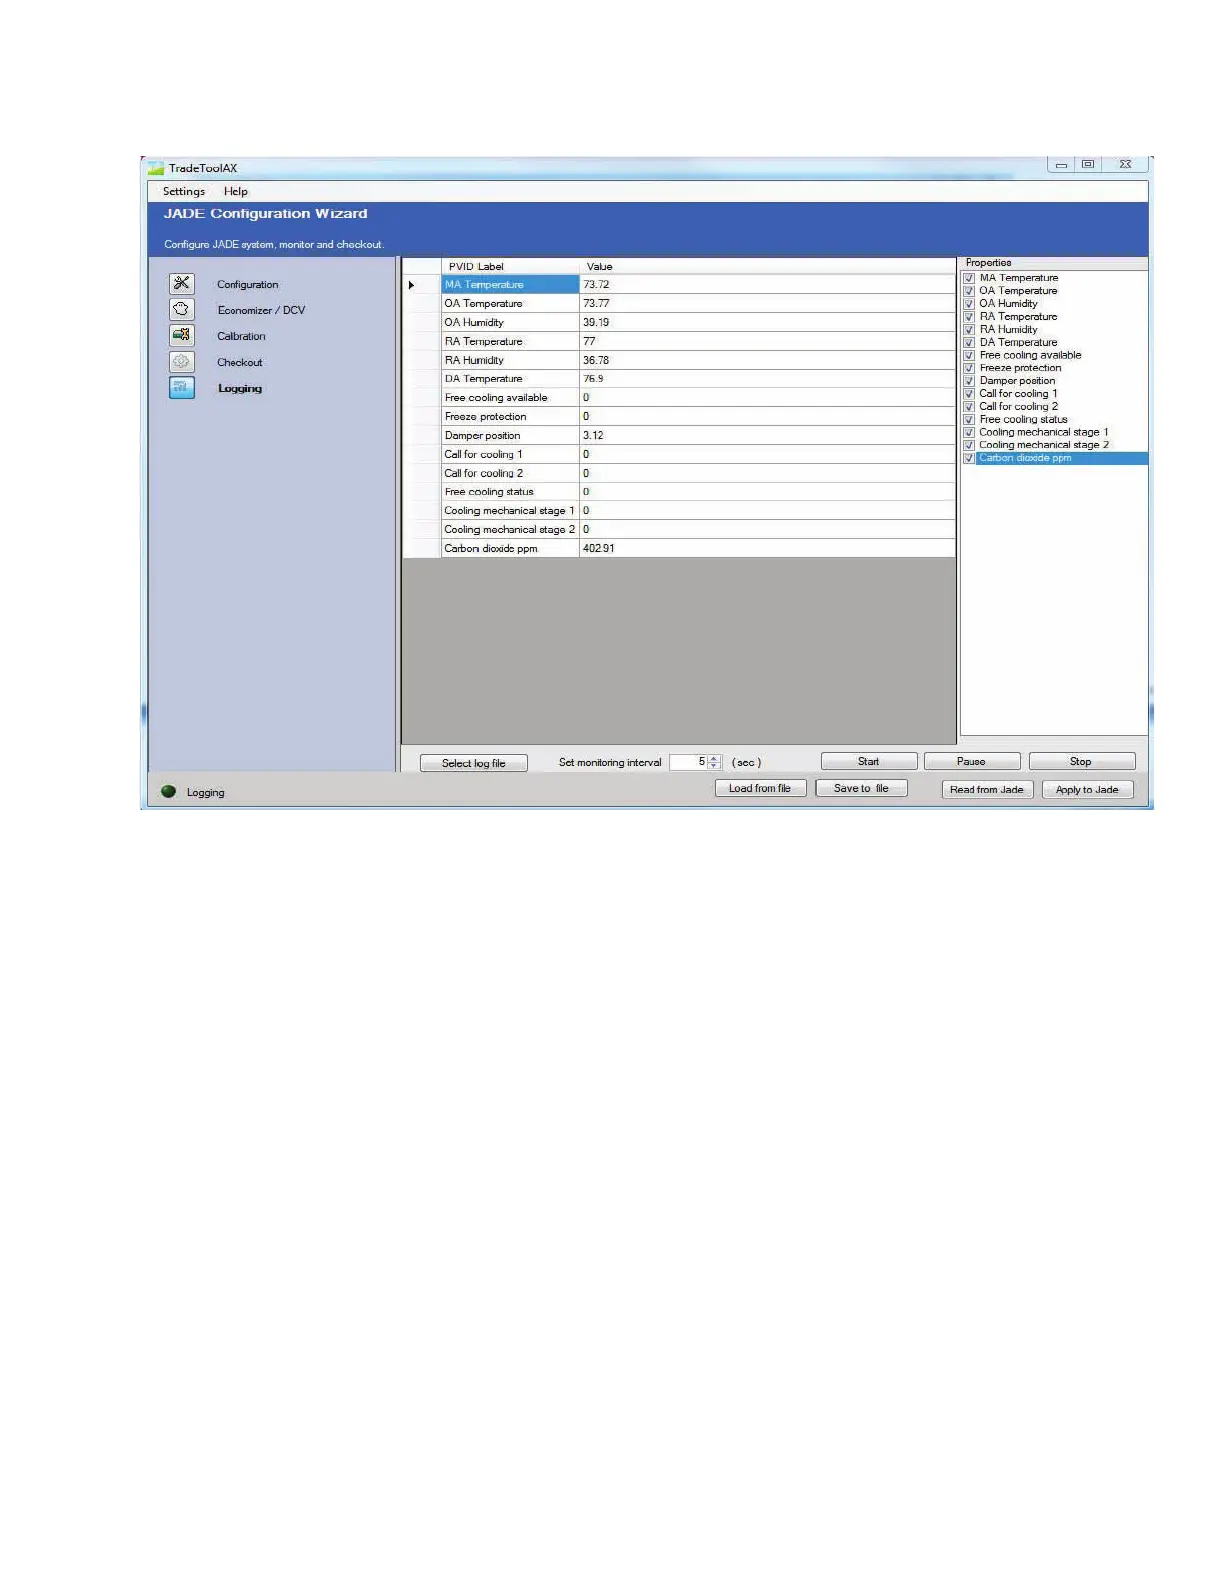The image size is (1224, 1584).
Task: Toggle RA Temperature property checkbox
Action: [x=969, y=317]
